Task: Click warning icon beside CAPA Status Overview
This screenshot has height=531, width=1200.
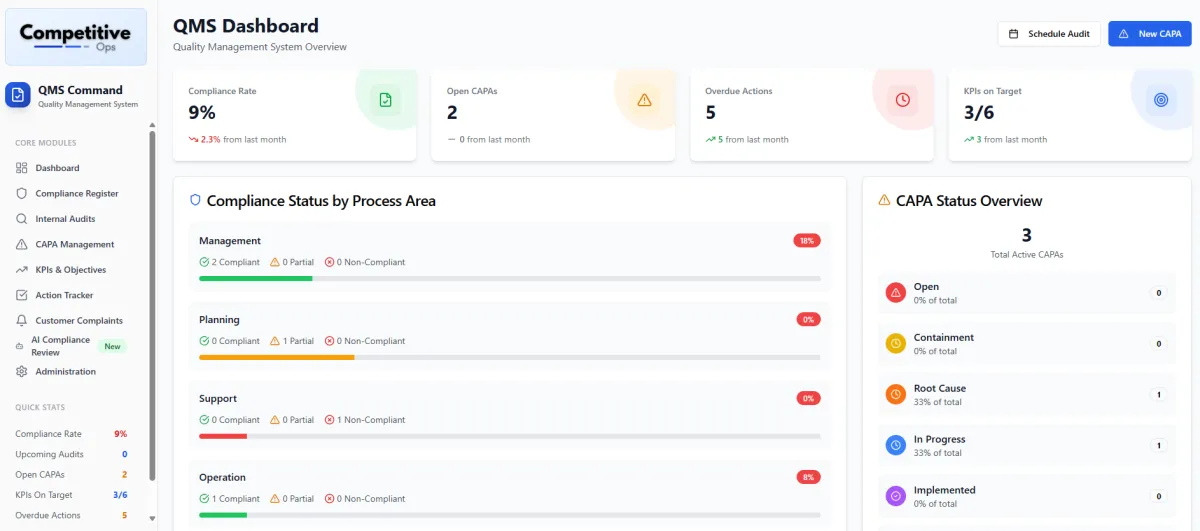Action: [884, 201]
